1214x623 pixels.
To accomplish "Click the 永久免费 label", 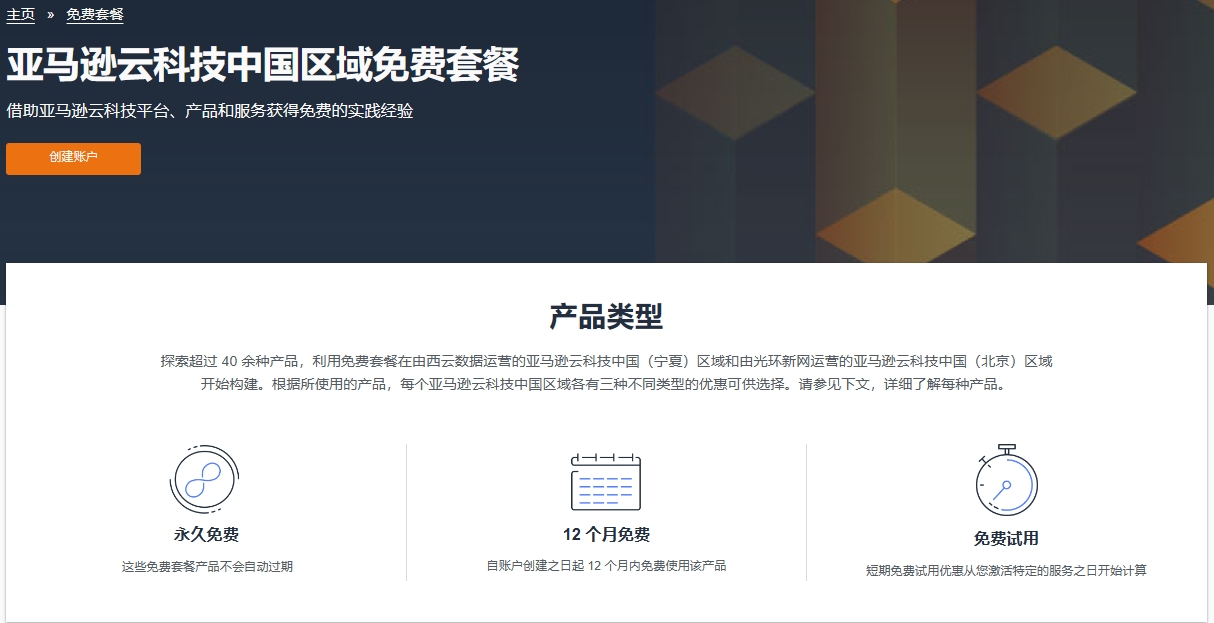I will (x=204, y=534).
